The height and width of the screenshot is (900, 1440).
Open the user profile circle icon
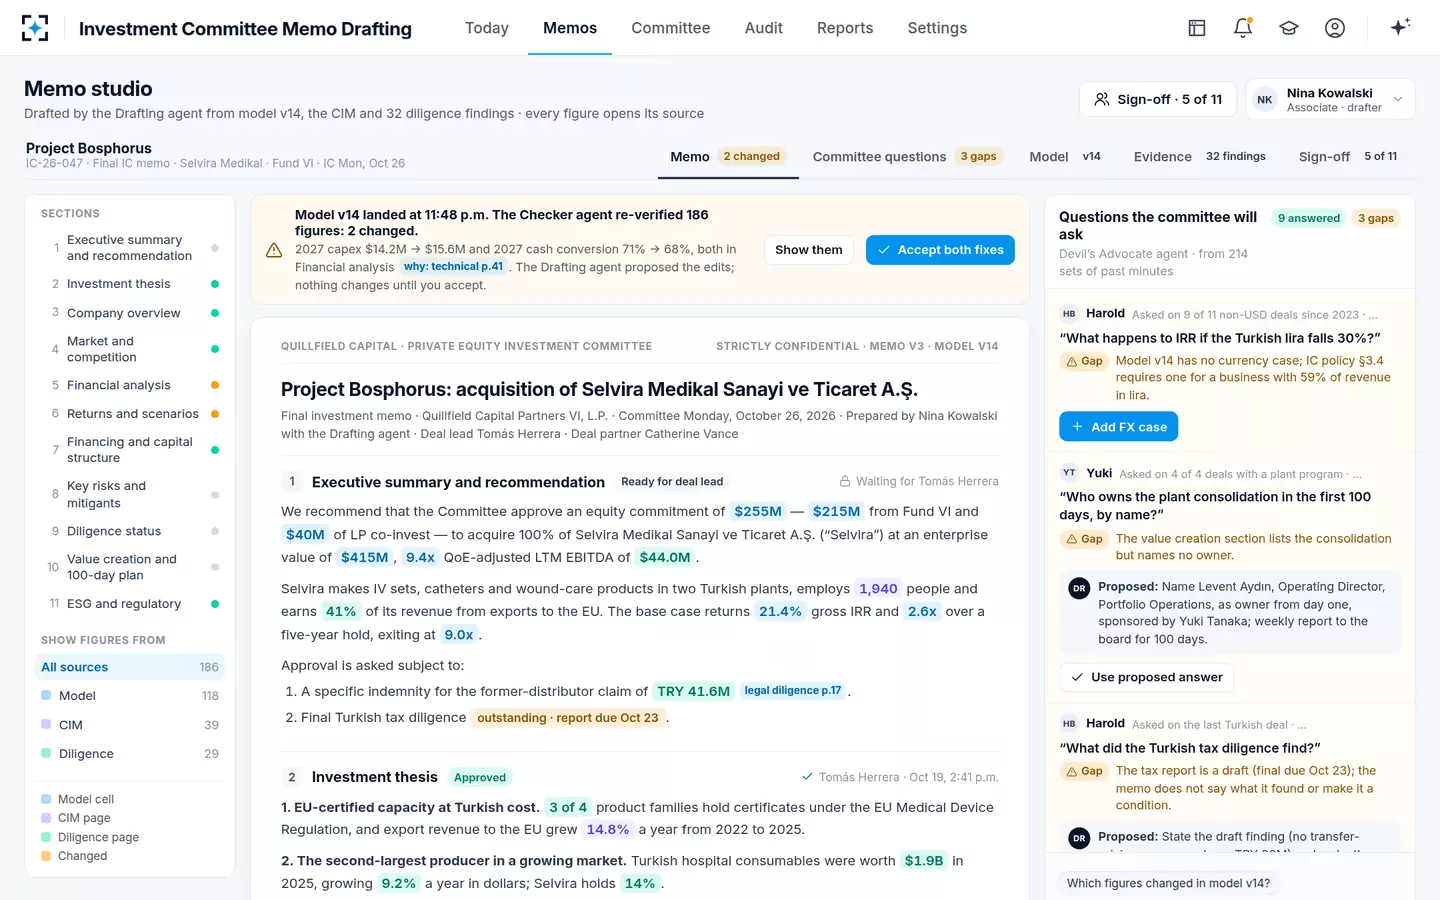coord(1335,28)
